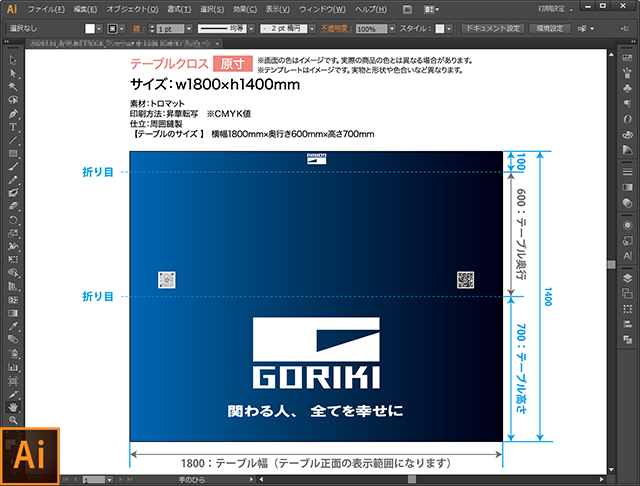This screenshot has height=486, width=640.
Task: Select the Pen tool
Action: pos(13,113)
